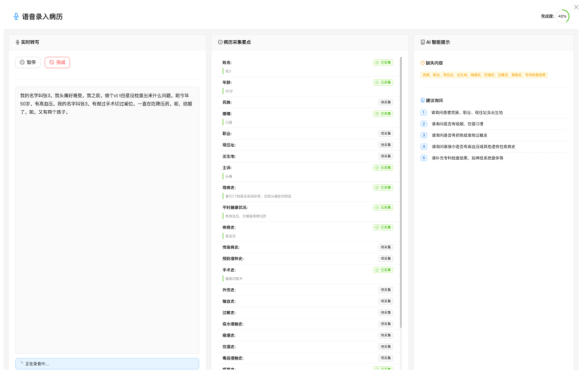Click the 现病史 collected value text
Viewport: 582px width, 374px height.
[x=258, y=196]
